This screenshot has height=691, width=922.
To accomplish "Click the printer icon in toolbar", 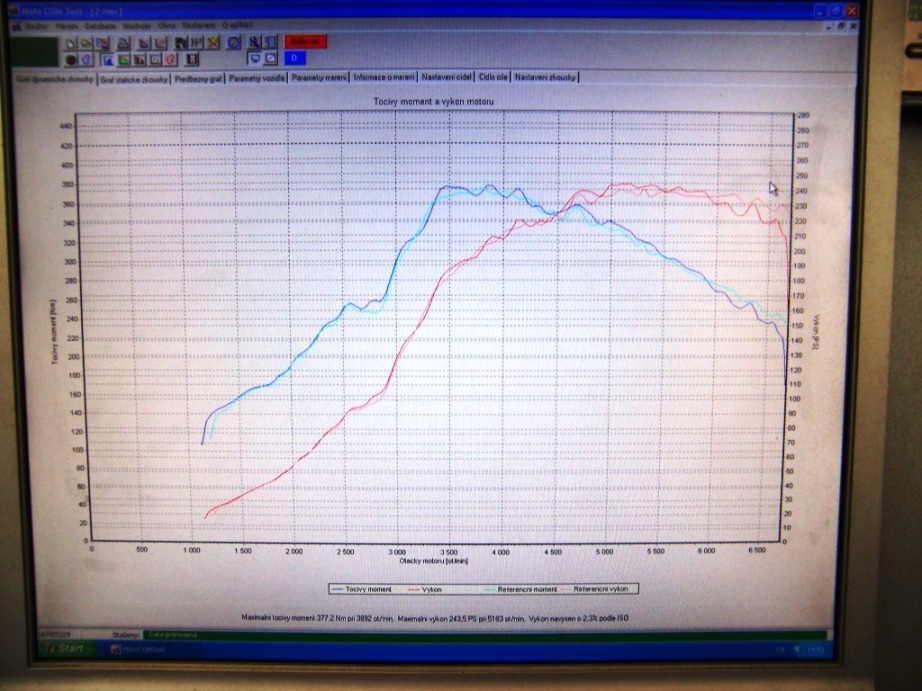I will pos(123,43).
